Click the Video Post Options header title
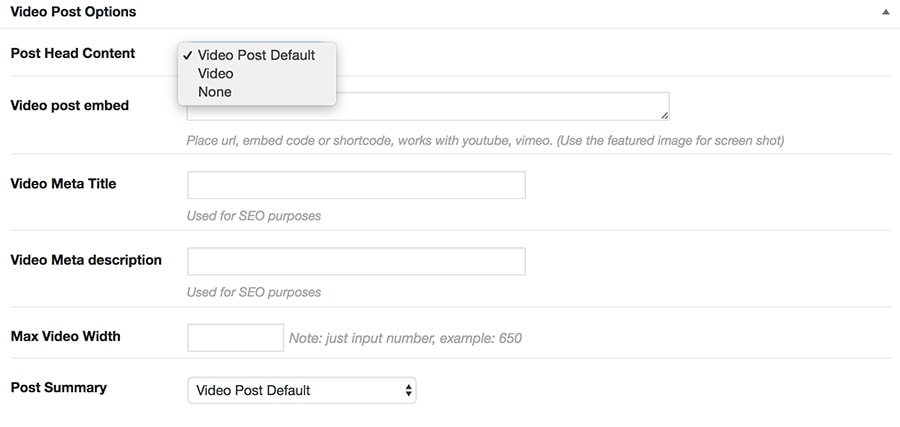The width and height of the screenshot is (900, 427). click(73, 12)
